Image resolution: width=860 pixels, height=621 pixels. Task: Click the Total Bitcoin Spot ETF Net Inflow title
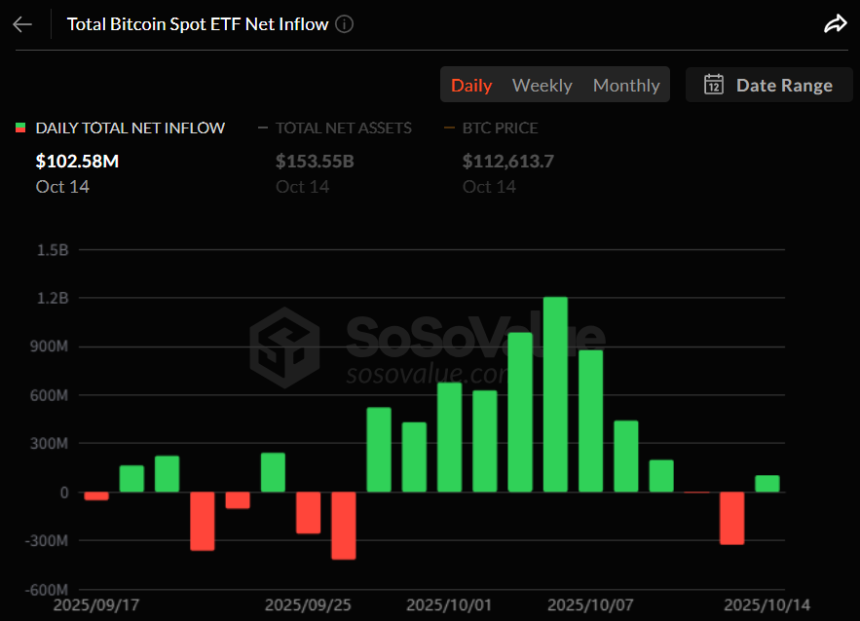197,24
